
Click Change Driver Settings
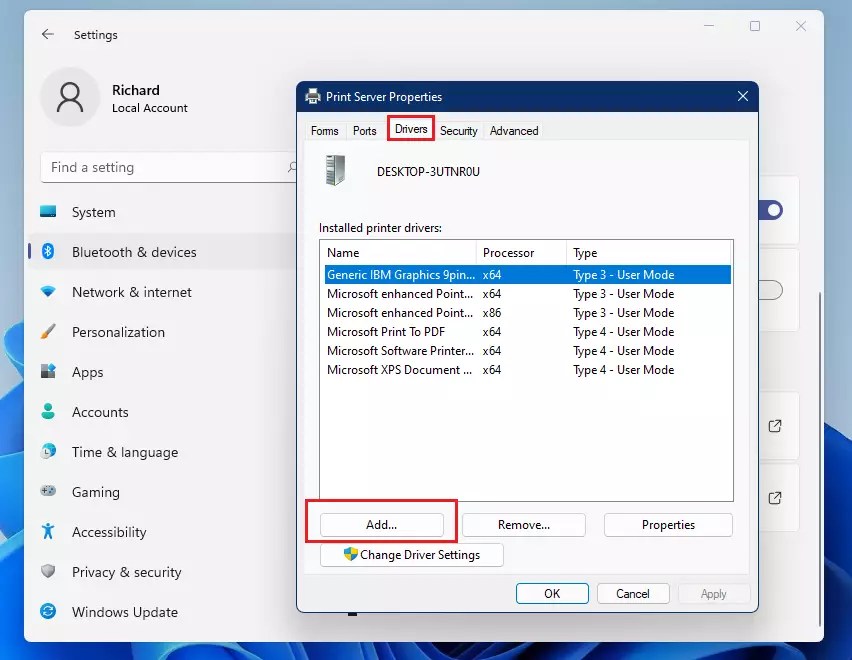(411, 555)
